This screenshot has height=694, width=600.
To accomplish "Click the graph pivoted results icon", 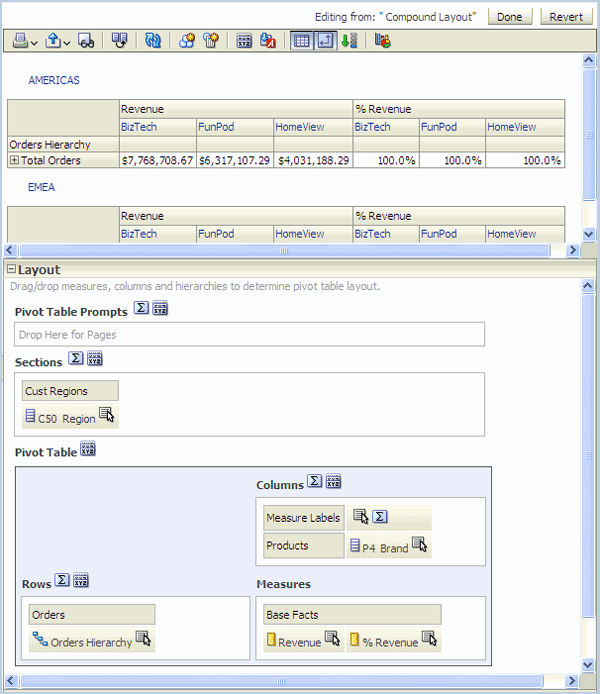I will click(x=383, y=41).
